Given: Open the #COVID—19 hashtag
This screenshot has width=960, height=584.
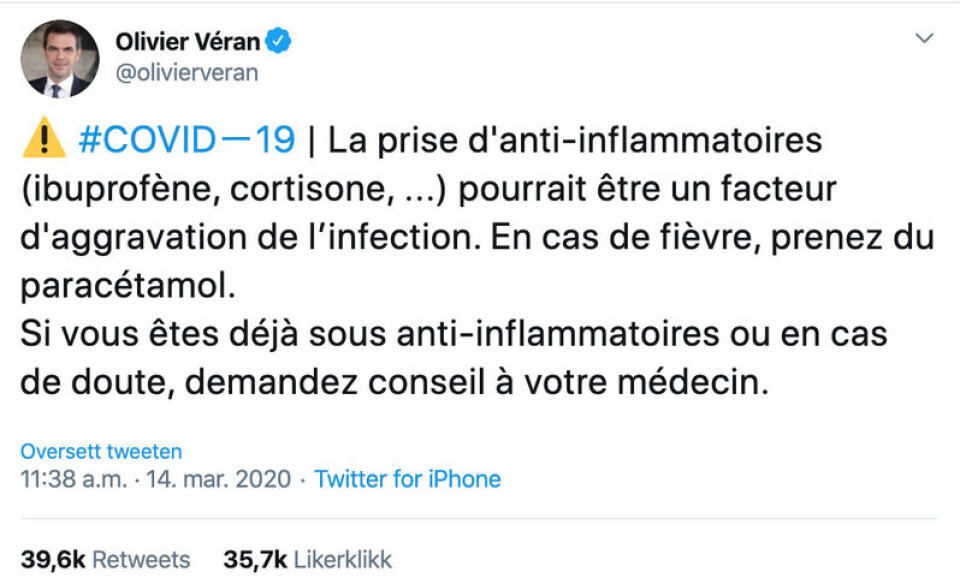Looking at the screenshot, I should click(x=187, y=141).
